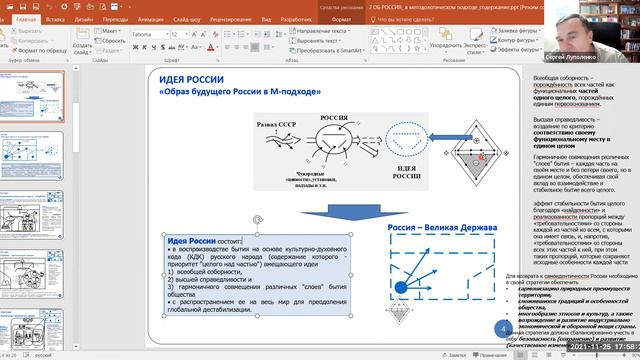This screenshot has height=360, width=640.
Task: Toggle align text right
Action: 245,47
